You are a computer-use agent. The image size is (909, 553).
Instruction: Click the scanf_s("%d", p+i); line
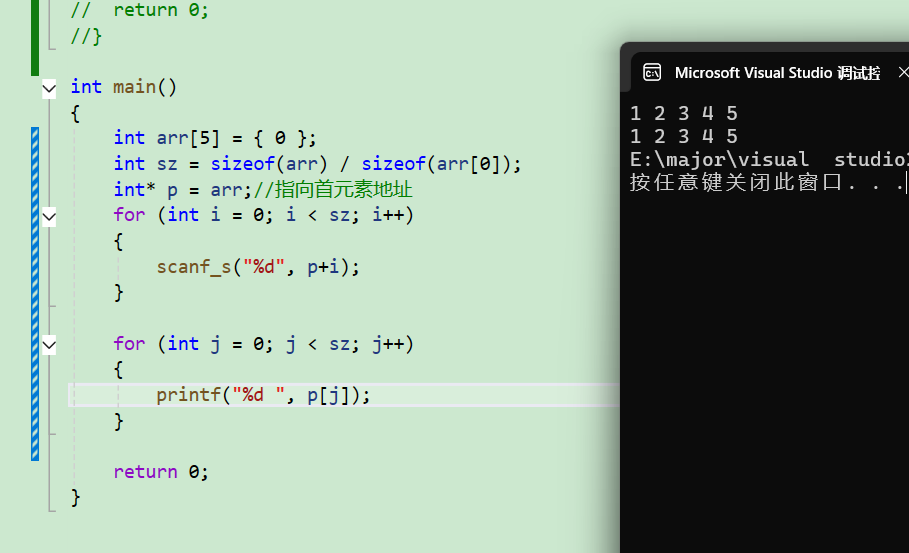(x=258, y=267)
